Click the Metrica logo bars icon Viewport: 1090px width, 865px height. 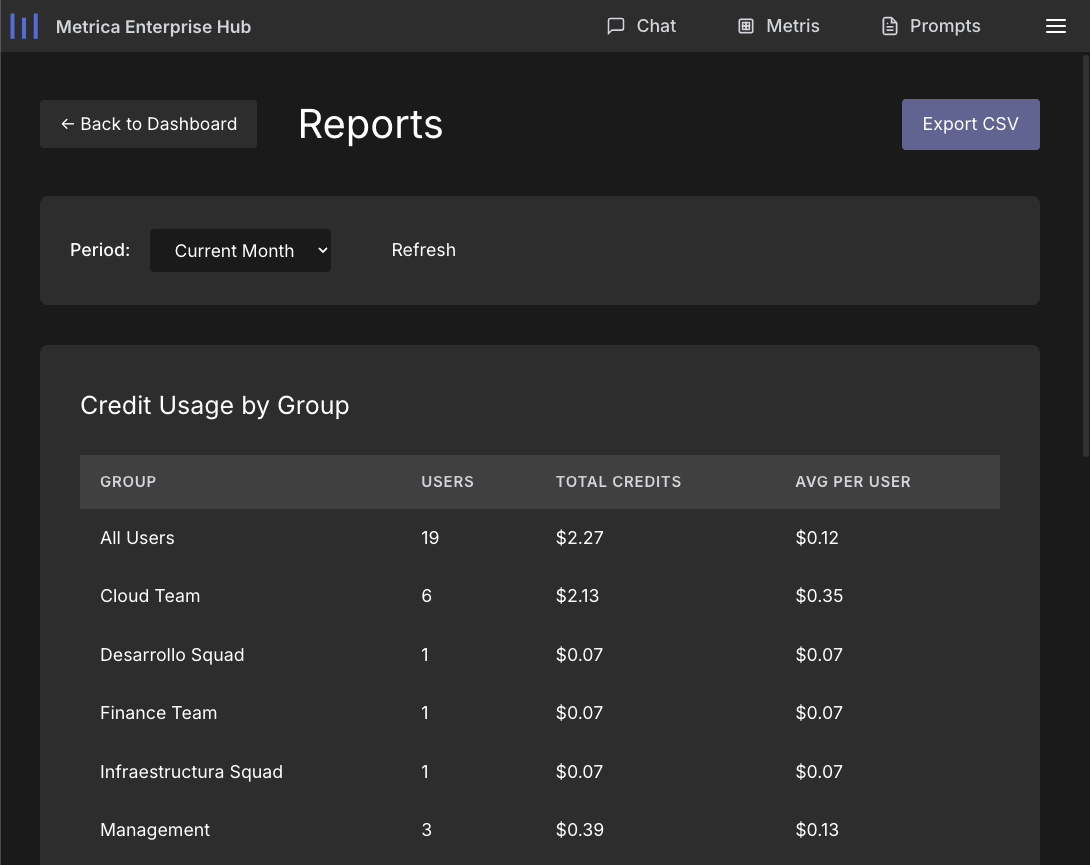[x=24, y=27]
